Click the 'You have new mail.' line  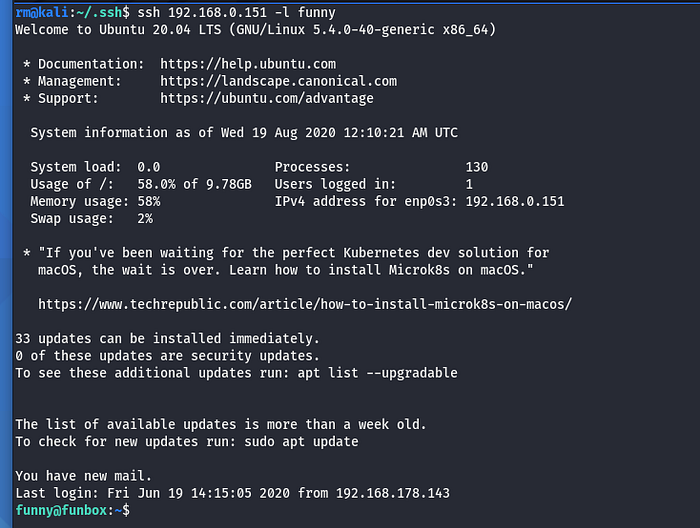(x=83, y=475)
